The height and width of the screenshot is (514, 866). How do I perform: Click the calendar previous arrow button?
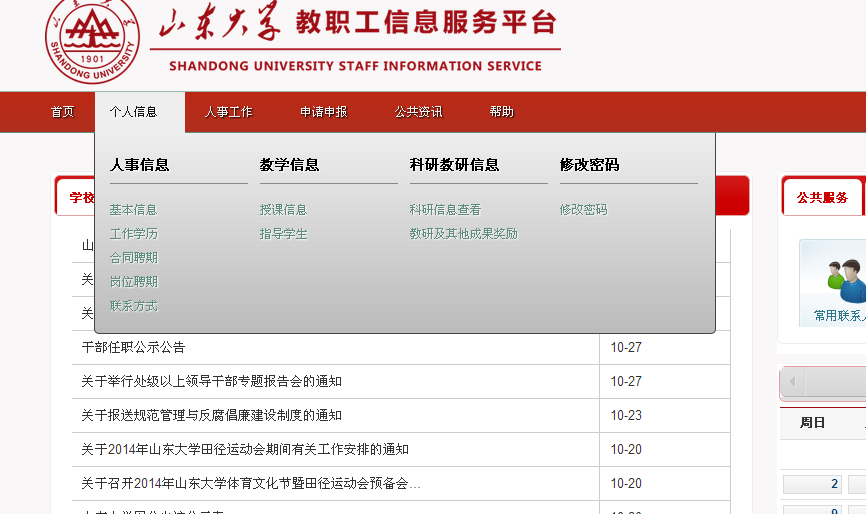pyautogui.click(x=792, y=382)
